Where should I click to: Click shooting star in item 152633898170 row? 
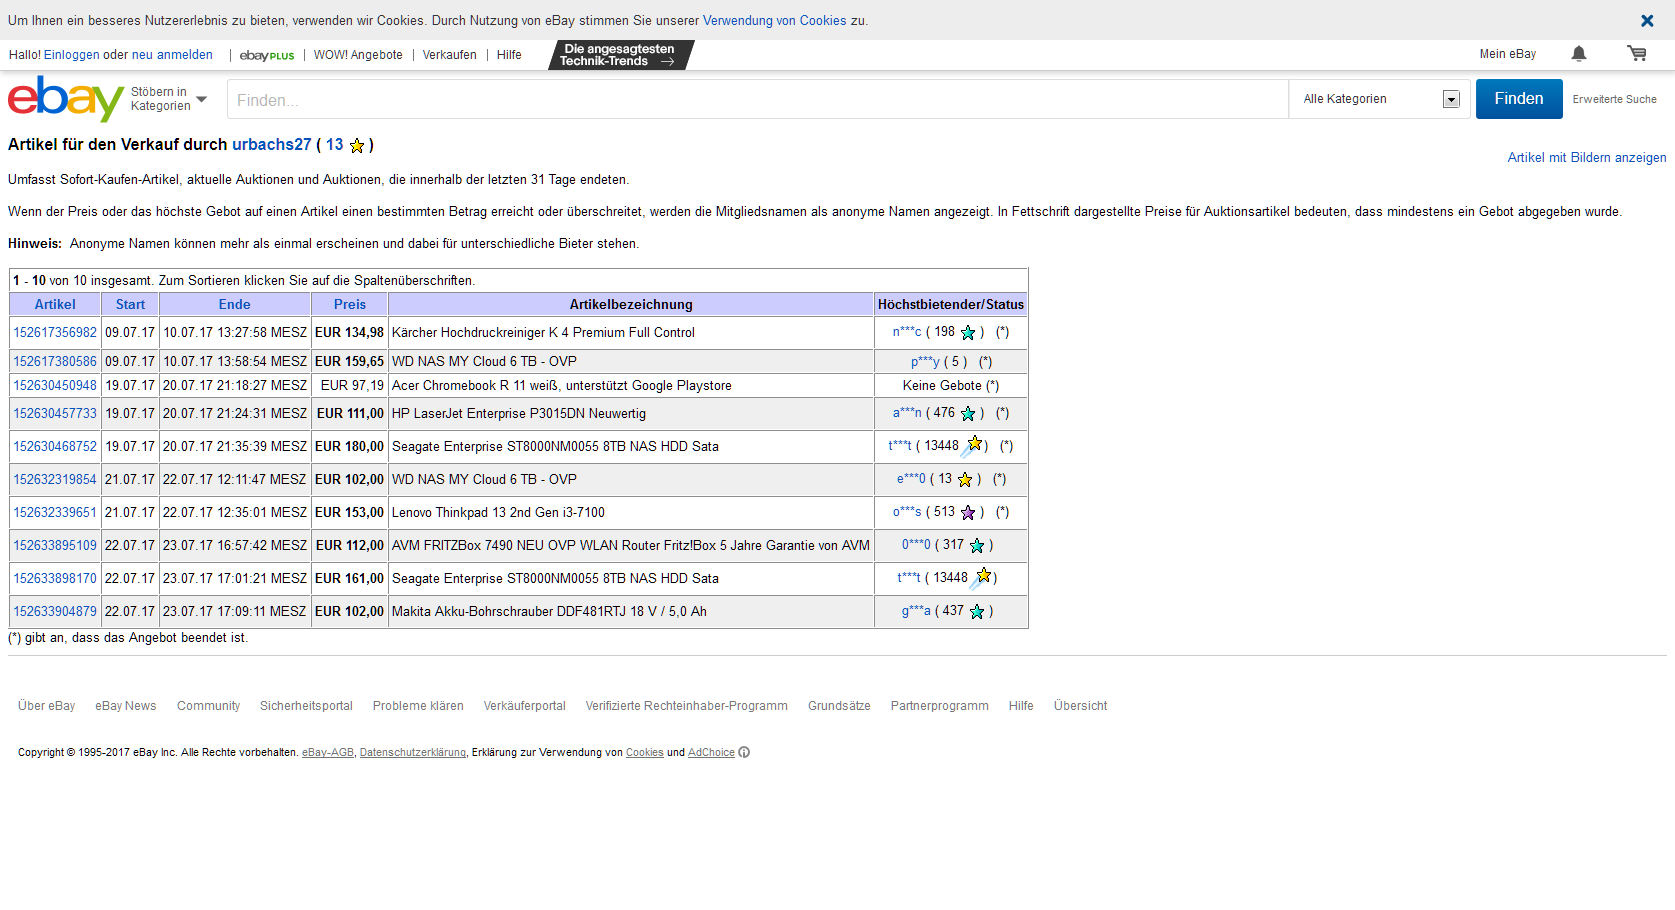981,578
